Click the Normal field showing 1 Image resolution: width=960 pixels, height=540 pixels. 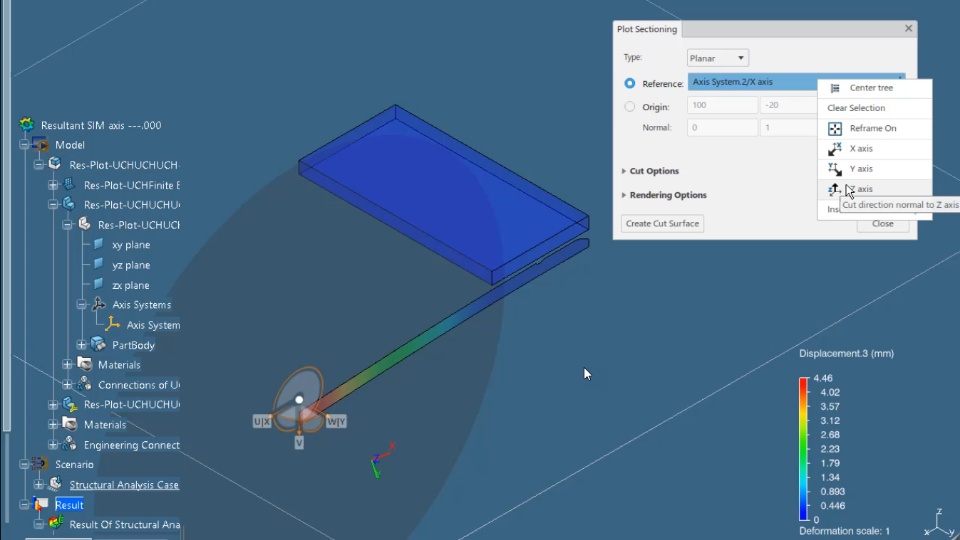789,127
